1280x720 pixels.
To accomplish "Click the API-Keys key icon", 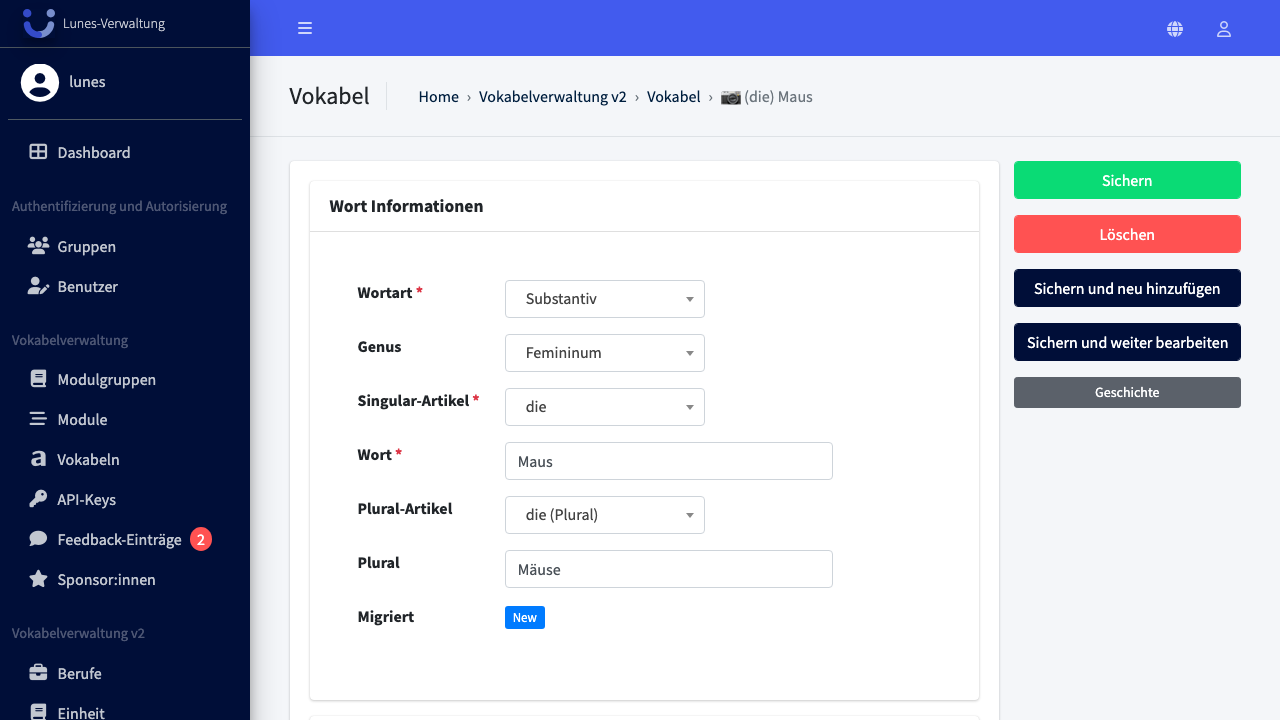I will click(38, 499).
